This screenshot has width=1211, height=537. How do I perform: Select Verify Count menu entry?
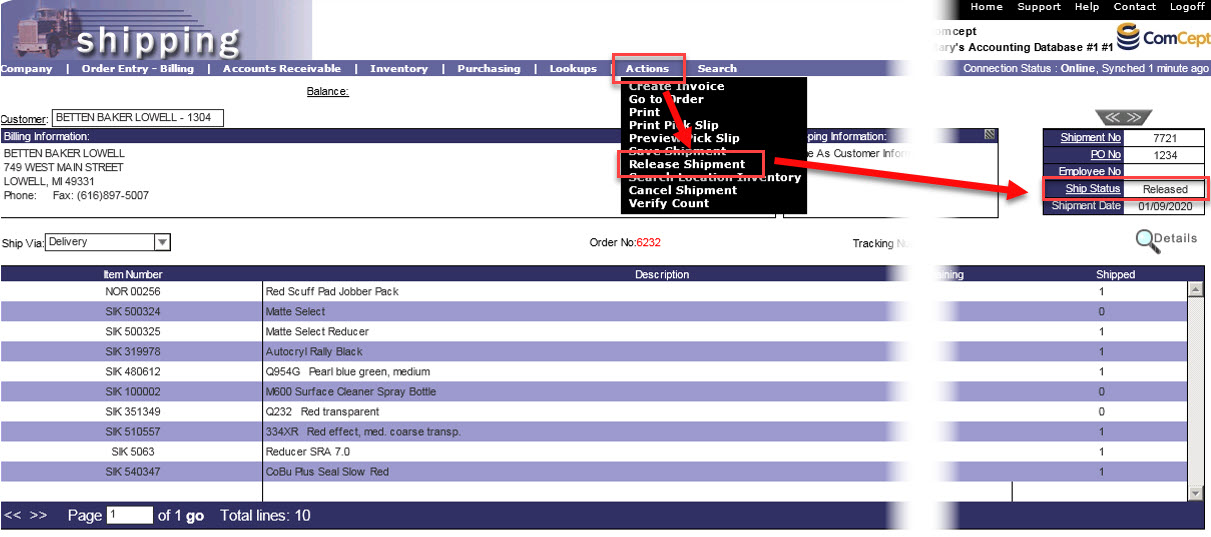coord(668,203)
